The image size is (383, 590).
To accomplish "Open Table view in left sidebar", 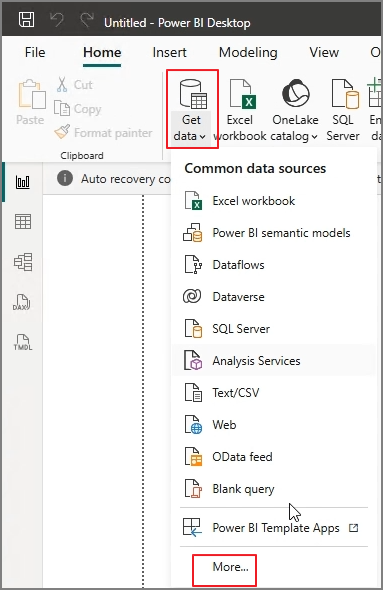I will point(23,222).
